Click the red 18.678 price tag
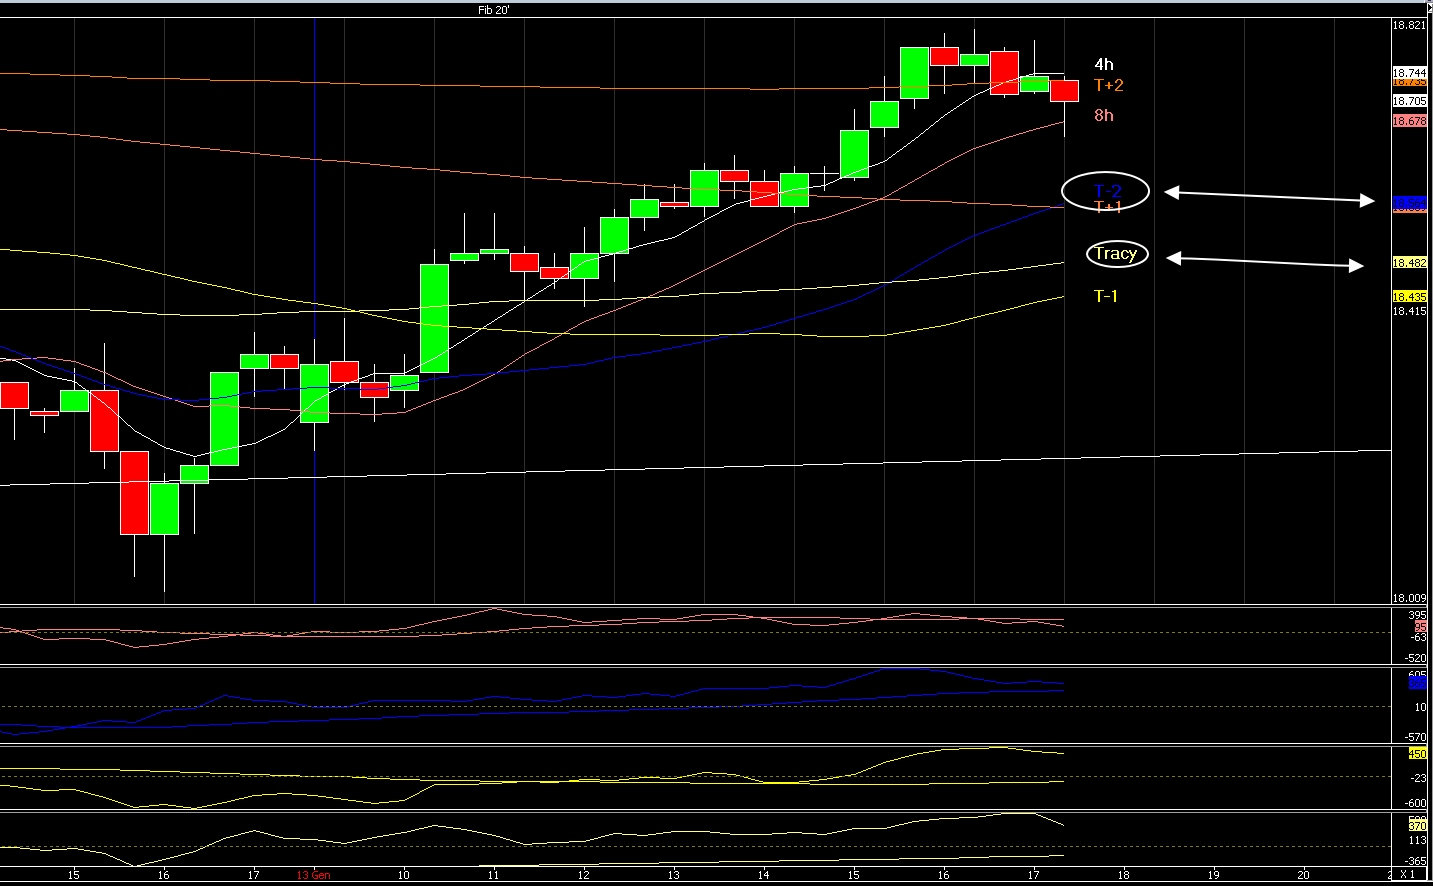 point(1410,121)
